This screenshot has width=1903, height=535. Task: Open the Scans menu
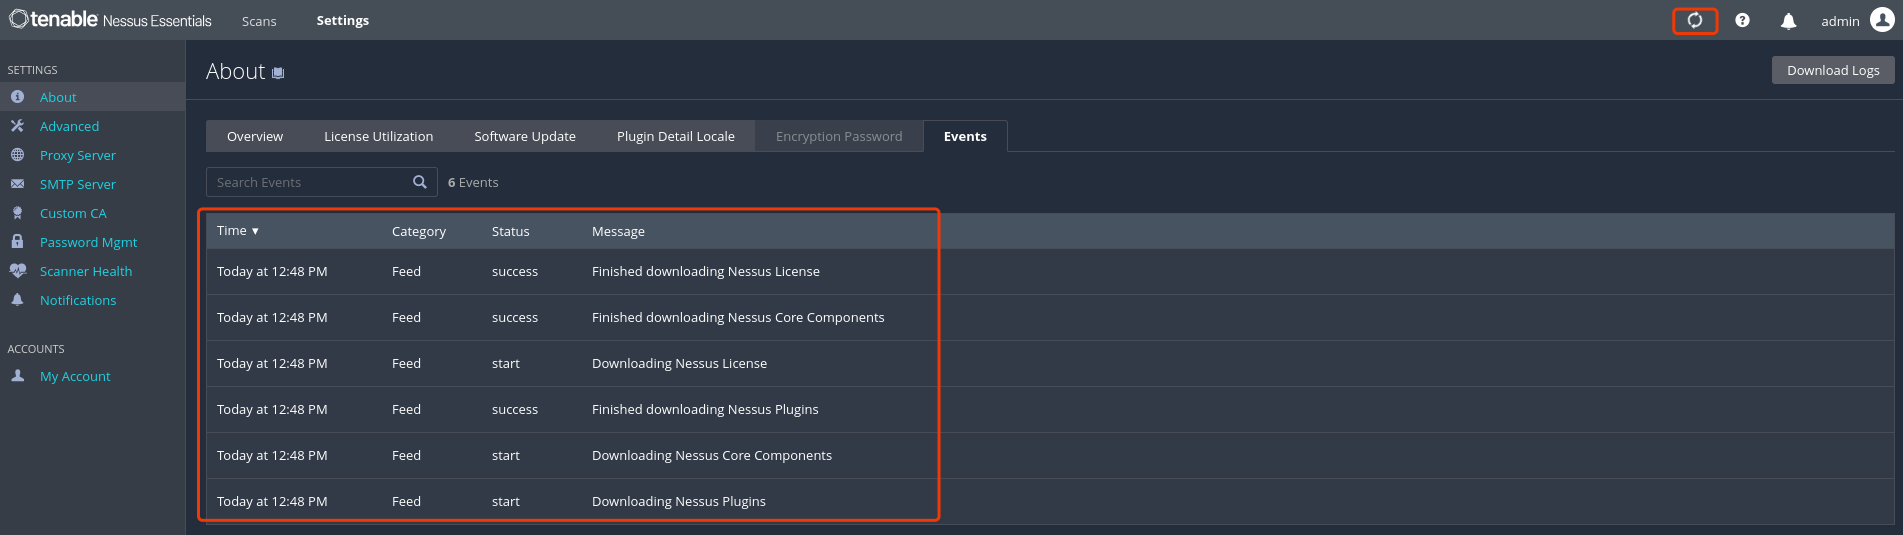click(259, 21)
